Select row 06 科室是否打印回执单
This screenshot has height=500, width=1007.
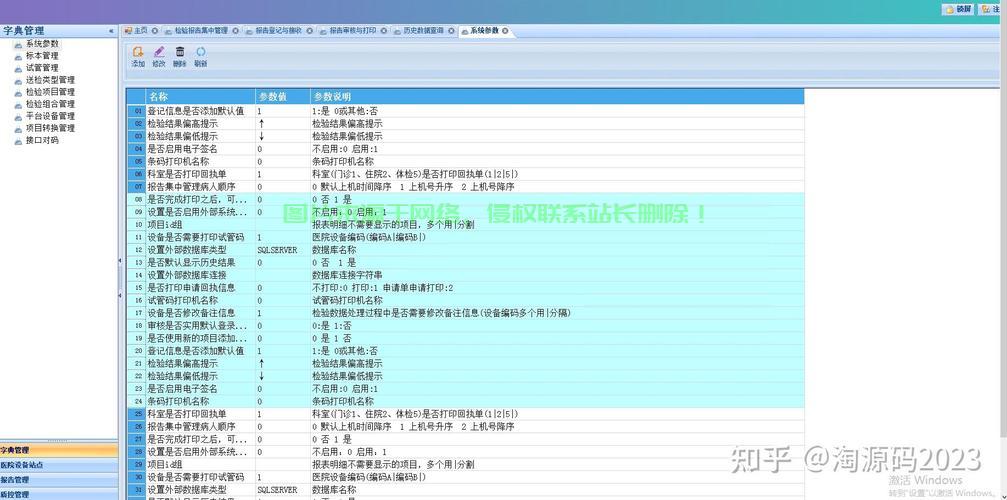click(465, 175)
